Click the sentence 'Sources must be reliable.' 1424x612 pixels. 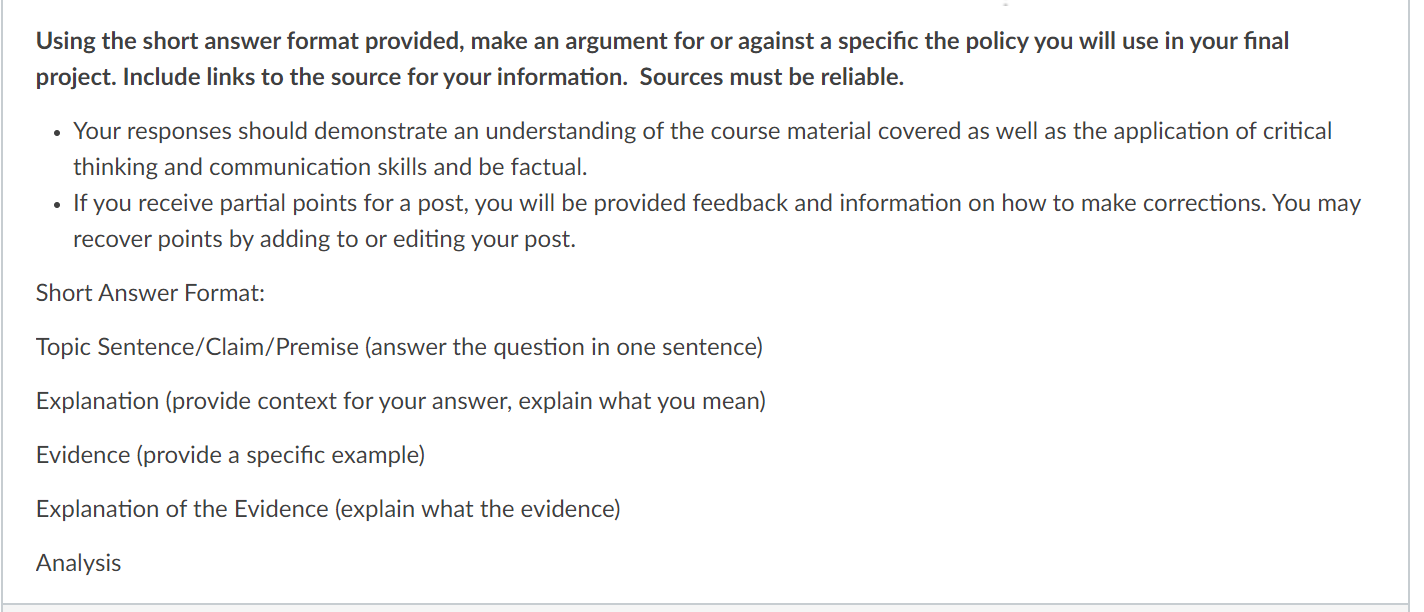[x=771, y=78]
